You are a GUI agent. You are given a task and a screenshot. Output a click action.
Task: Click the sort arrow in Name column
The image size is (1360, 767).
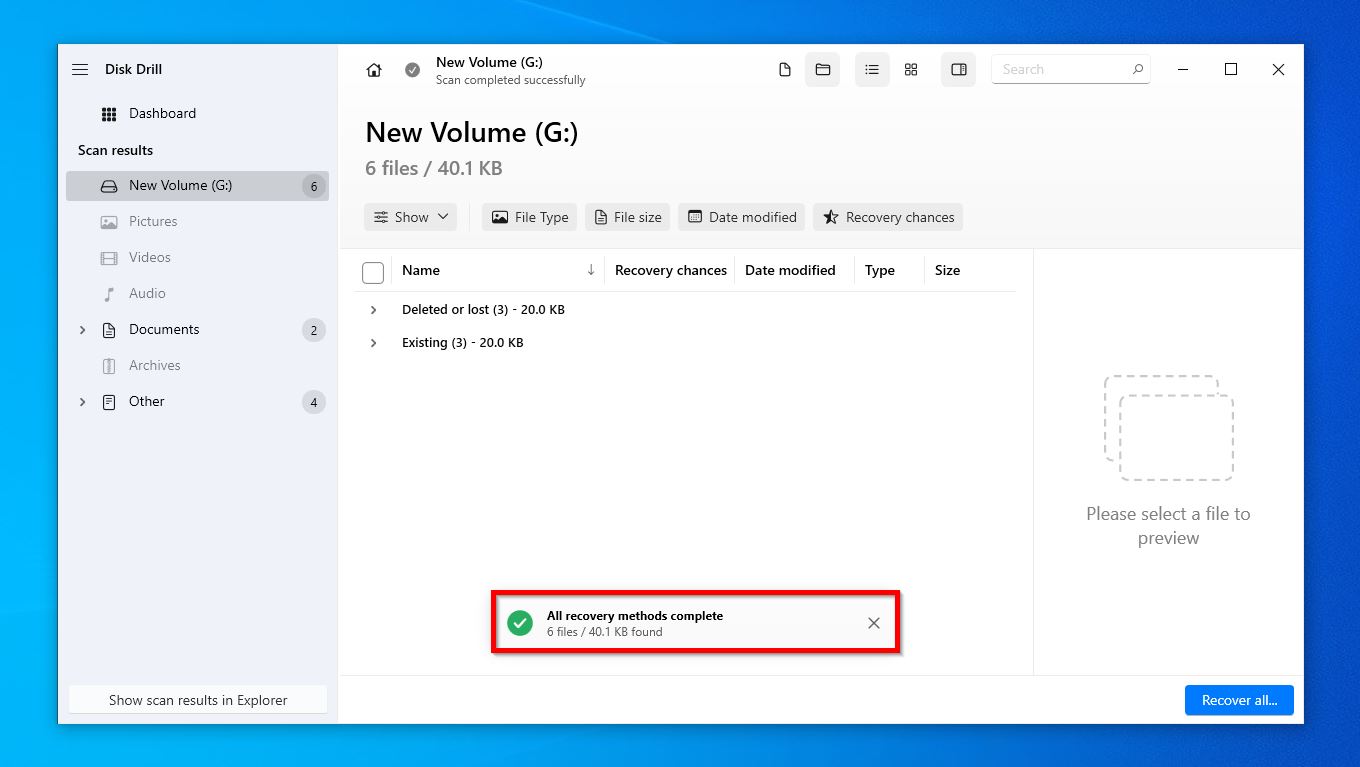pyautogui.click(x=591, y=270)
